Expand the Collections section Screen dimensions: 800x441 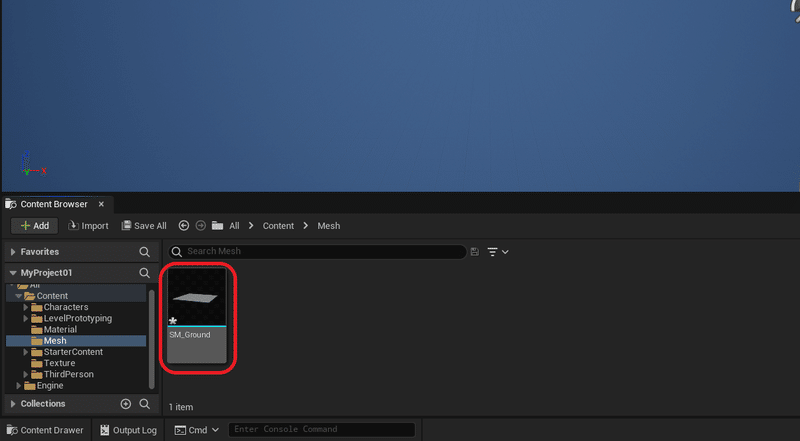[x=13, y=404]
